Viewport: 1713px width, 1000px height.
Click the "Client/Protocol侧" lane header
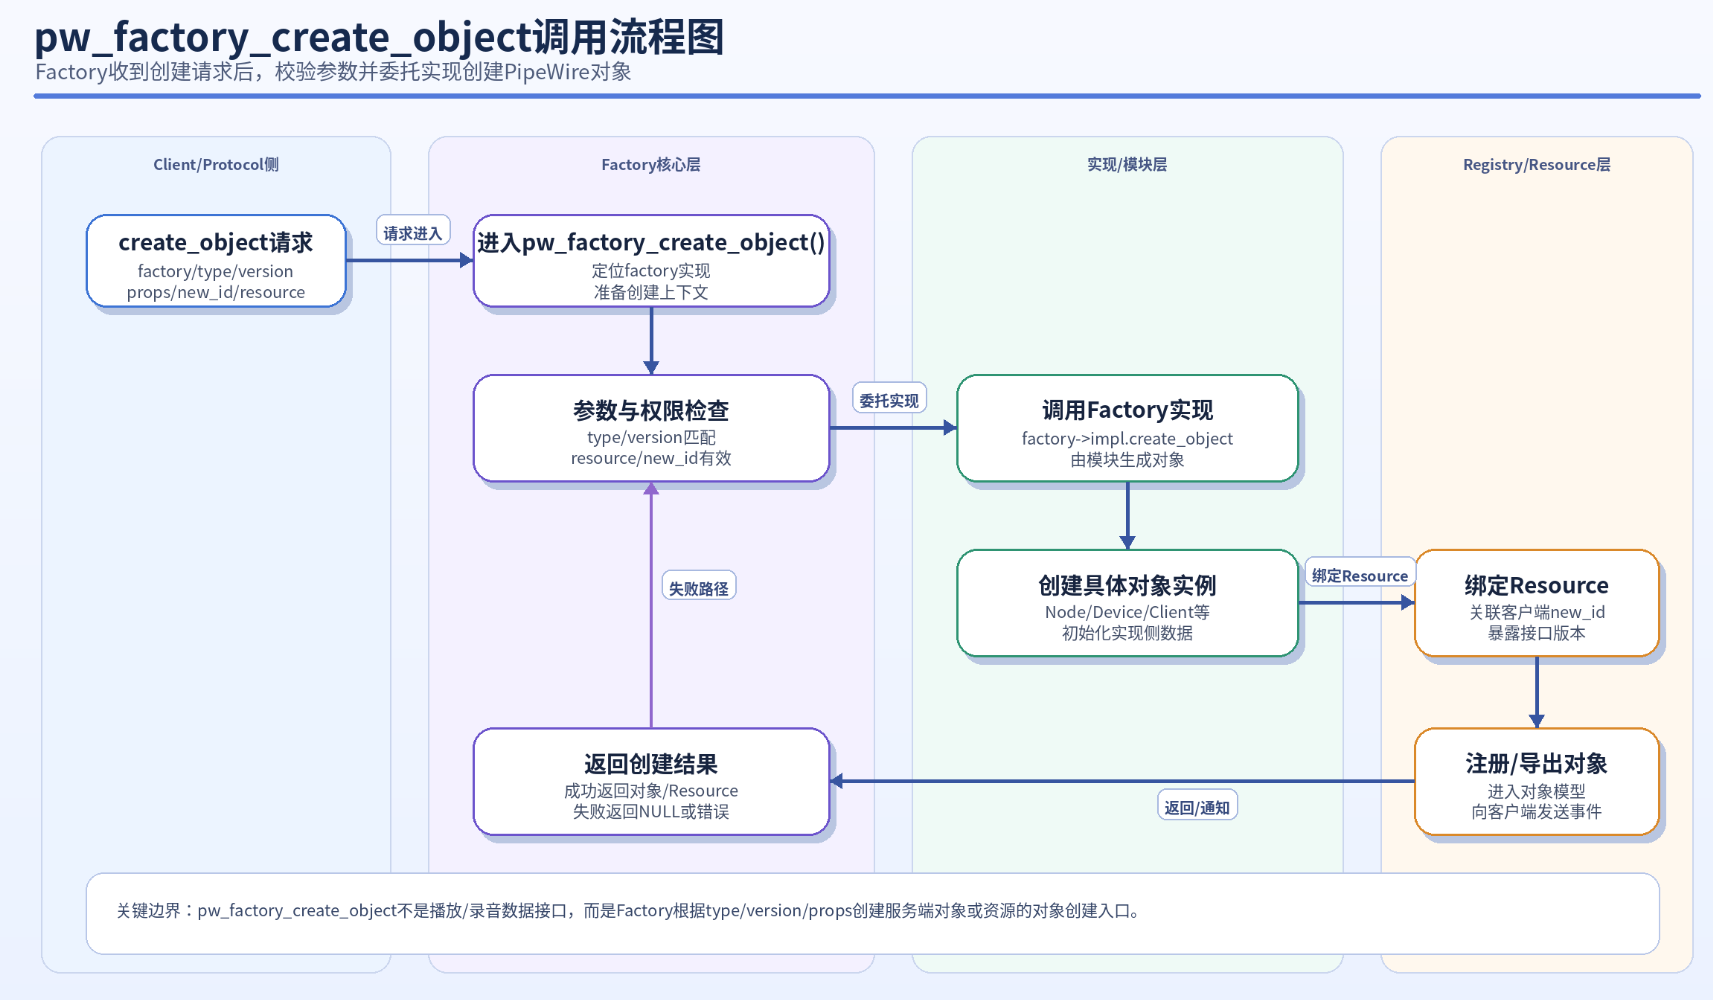[216, 165]
